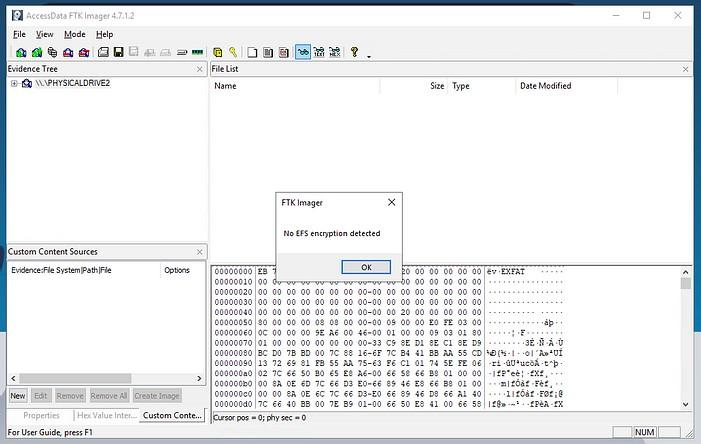
Task: Click the greyed Remove All button
Action: click(109, 396)
